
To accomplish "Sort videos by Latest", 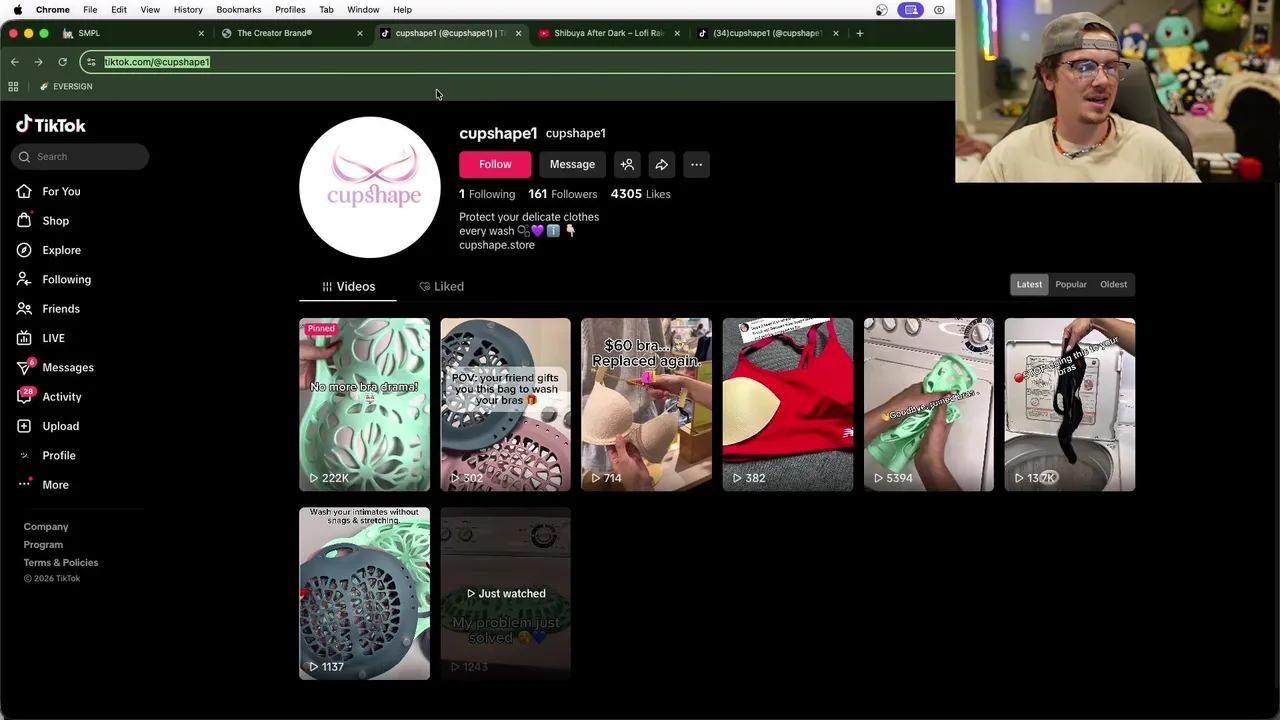I will (1029, 284).
